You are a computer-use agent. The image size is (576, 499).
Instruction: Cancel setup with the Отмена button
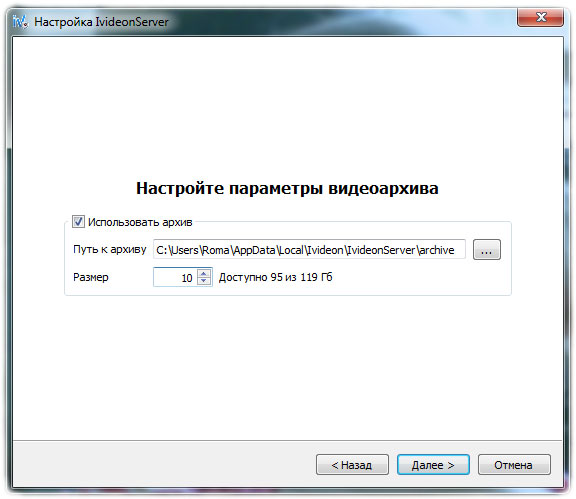coord(514,465)
